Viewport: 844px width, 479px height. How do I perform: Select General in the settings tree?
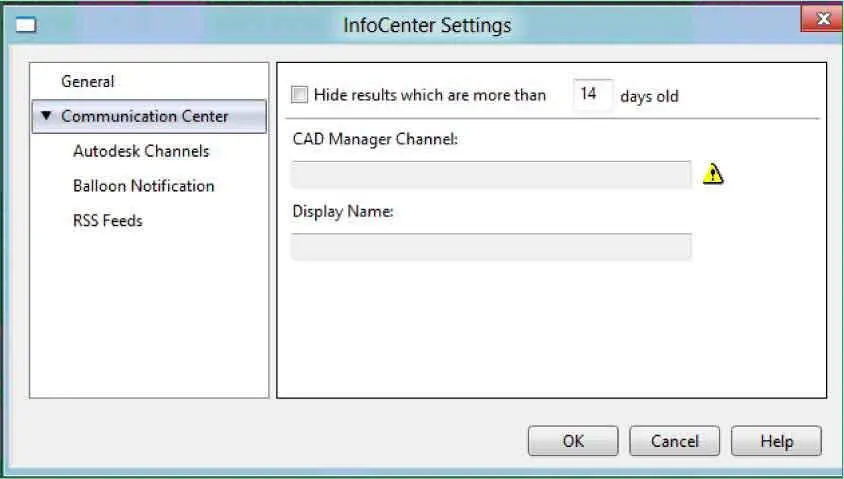88,82
